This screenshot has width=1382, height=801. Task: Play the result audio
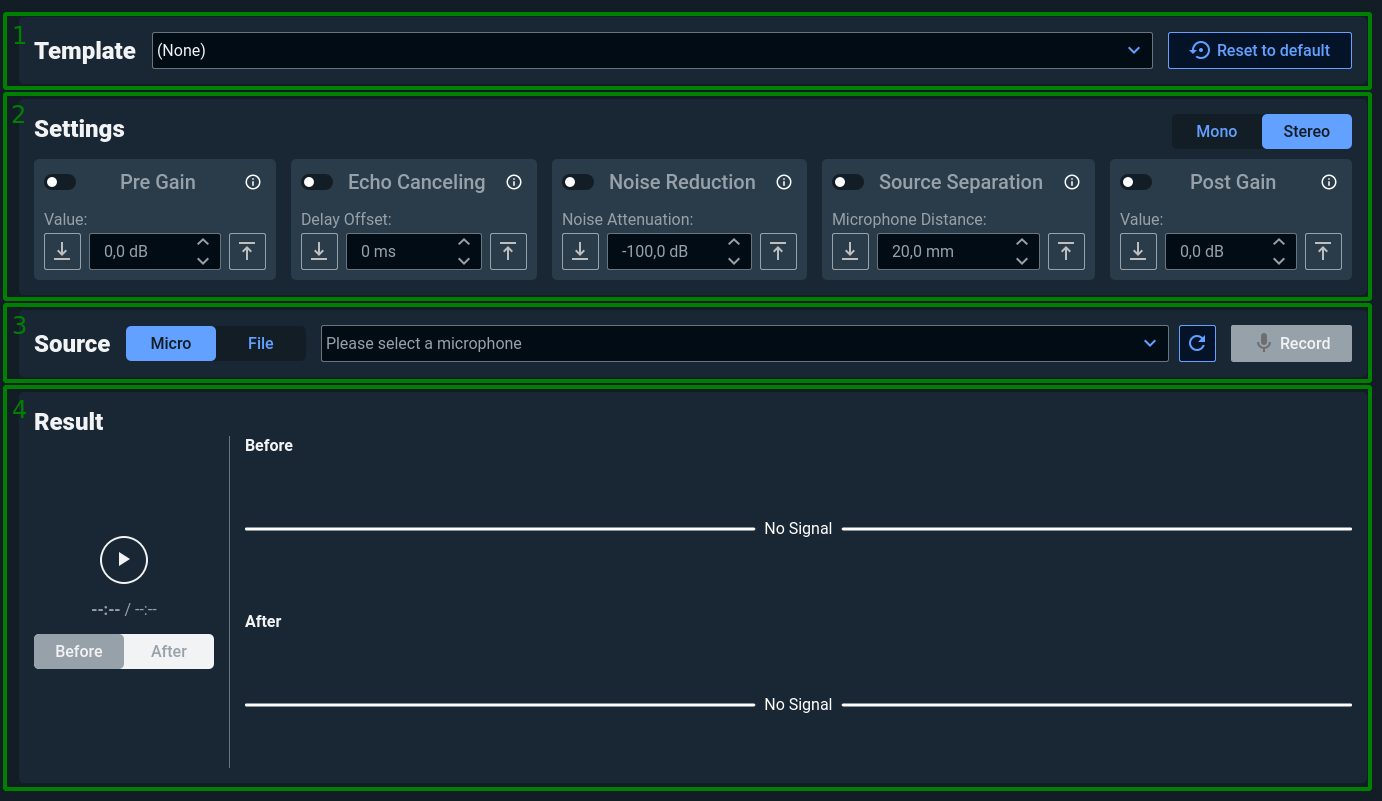coord(124,559)
